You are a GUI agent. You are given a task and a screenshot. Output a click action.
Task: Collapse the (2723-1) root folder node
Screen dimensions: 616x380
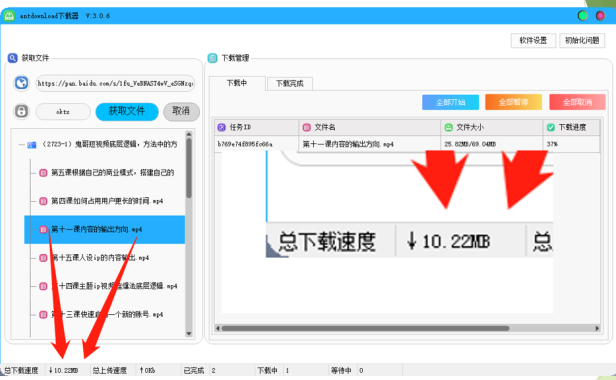[x=21, y=145]
